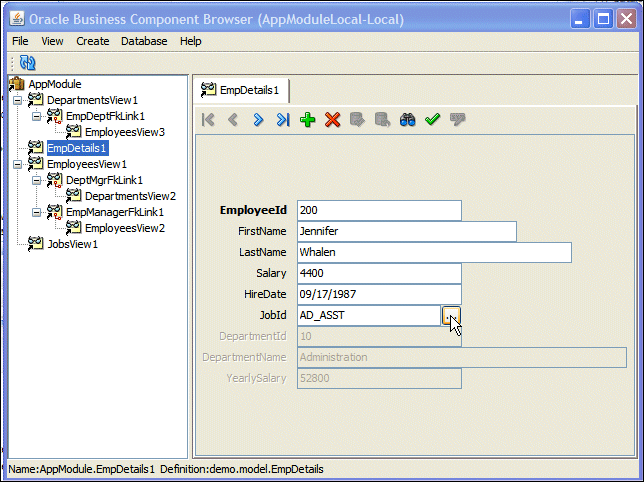
Task: Go to next record arrow
Action: coord(258,119)
